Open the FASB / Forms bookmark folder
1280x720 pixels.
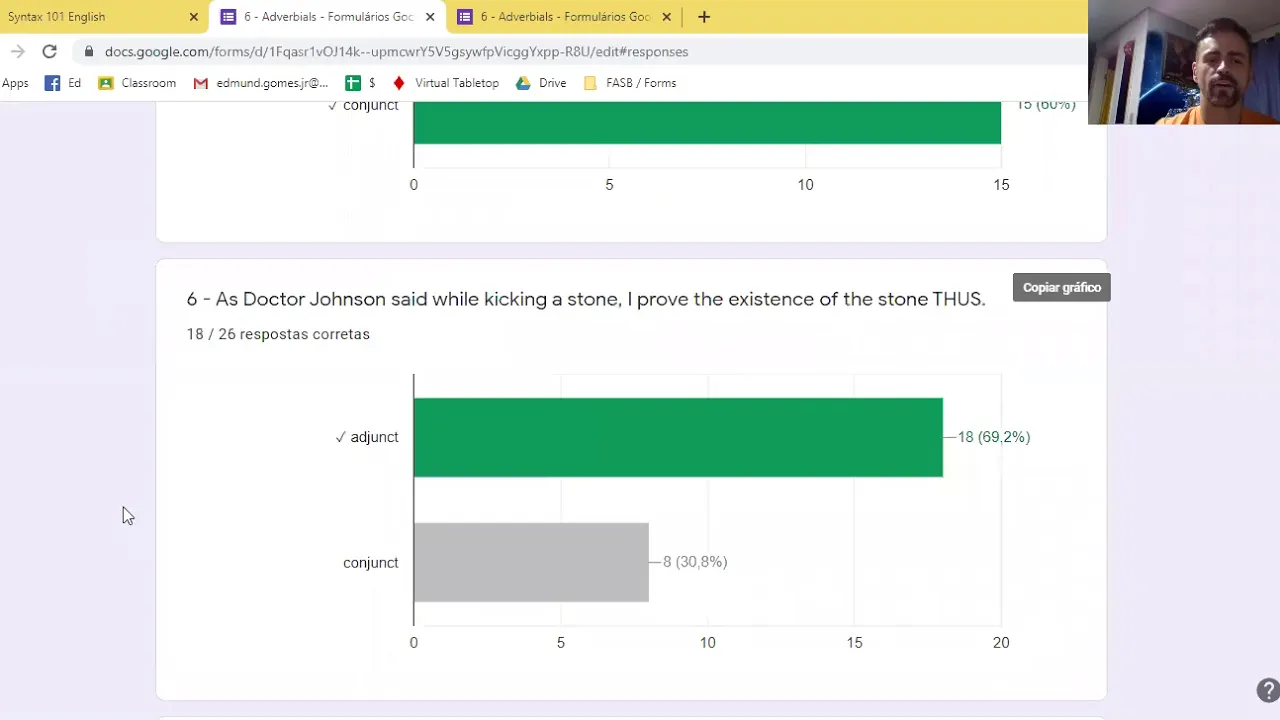[630, 83]
